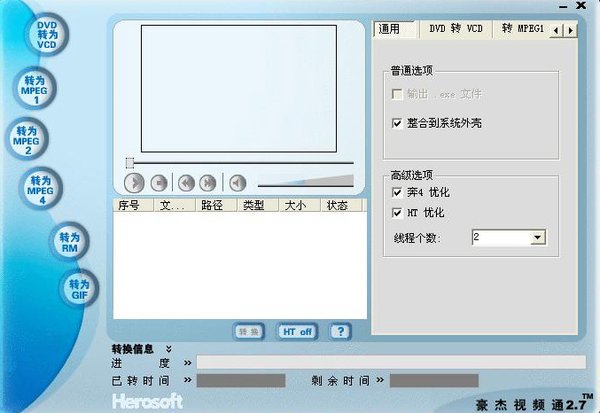Click the 路径 column header
The height and width of the screenshot is (413, 600).
tap(216, 205)
